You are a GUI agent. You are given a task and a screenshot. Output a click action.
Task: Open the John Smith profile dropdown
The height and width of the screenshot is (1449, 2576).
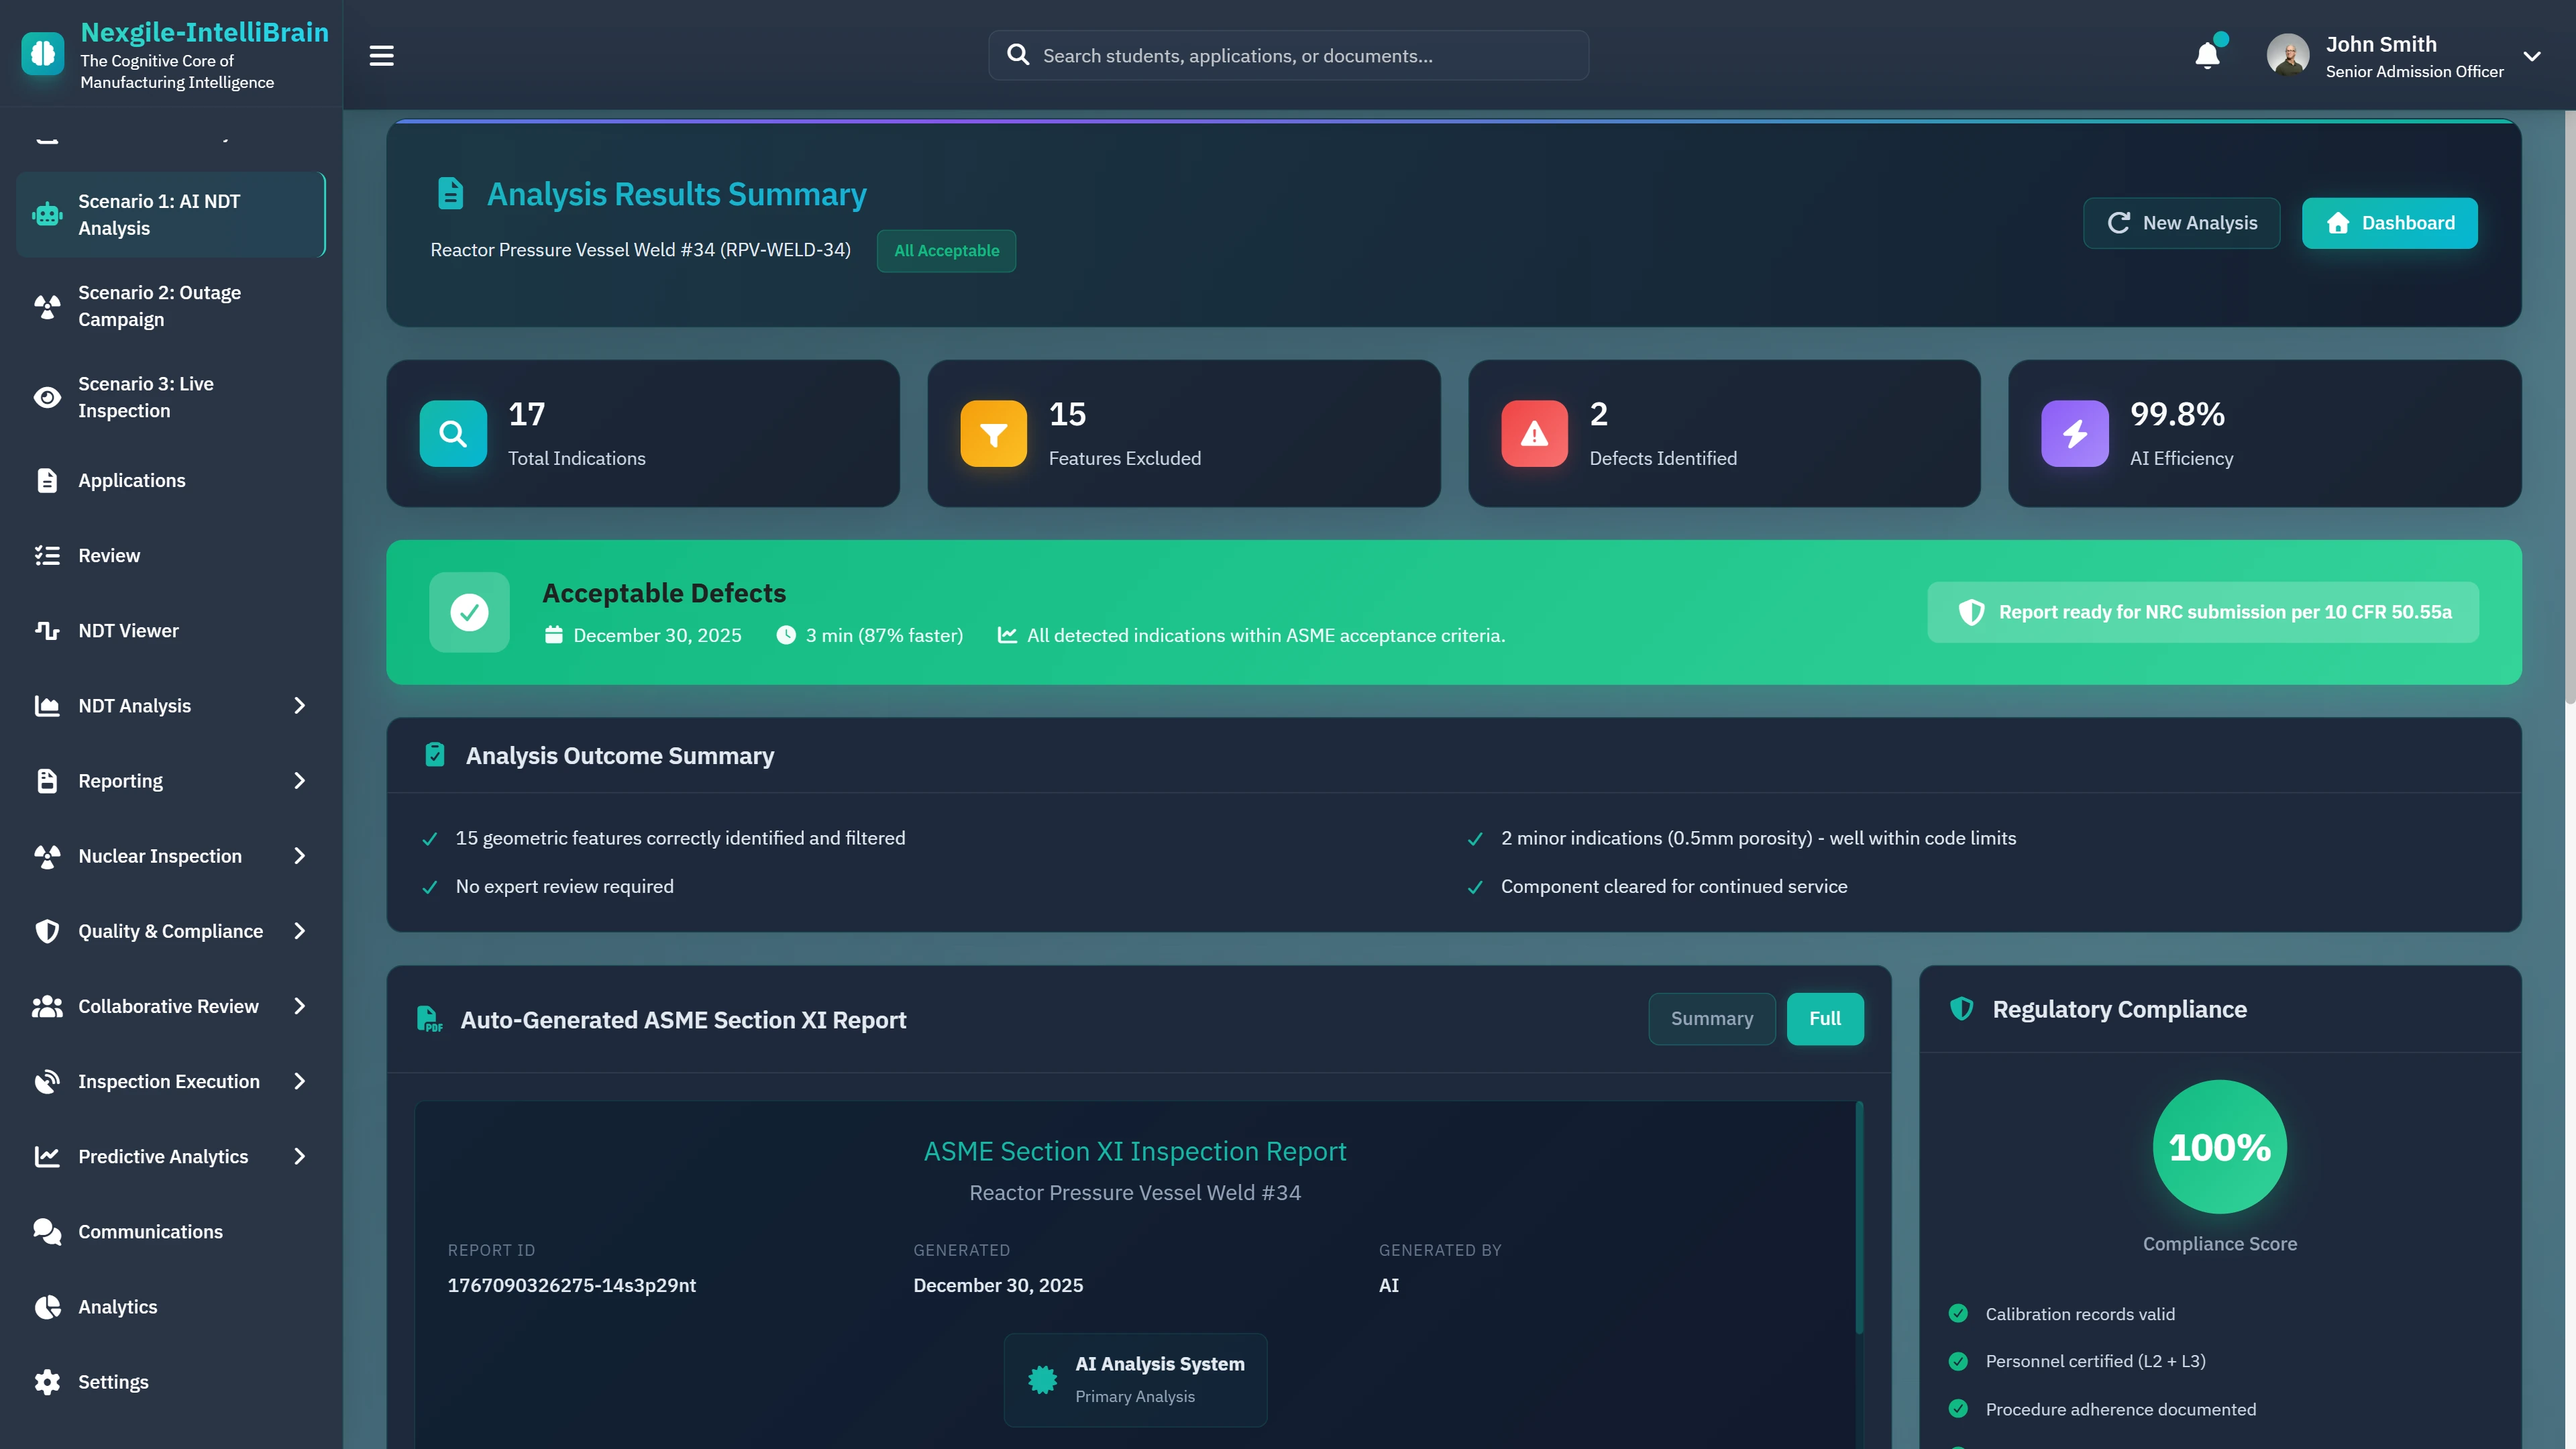click(x=2532, y=56)
